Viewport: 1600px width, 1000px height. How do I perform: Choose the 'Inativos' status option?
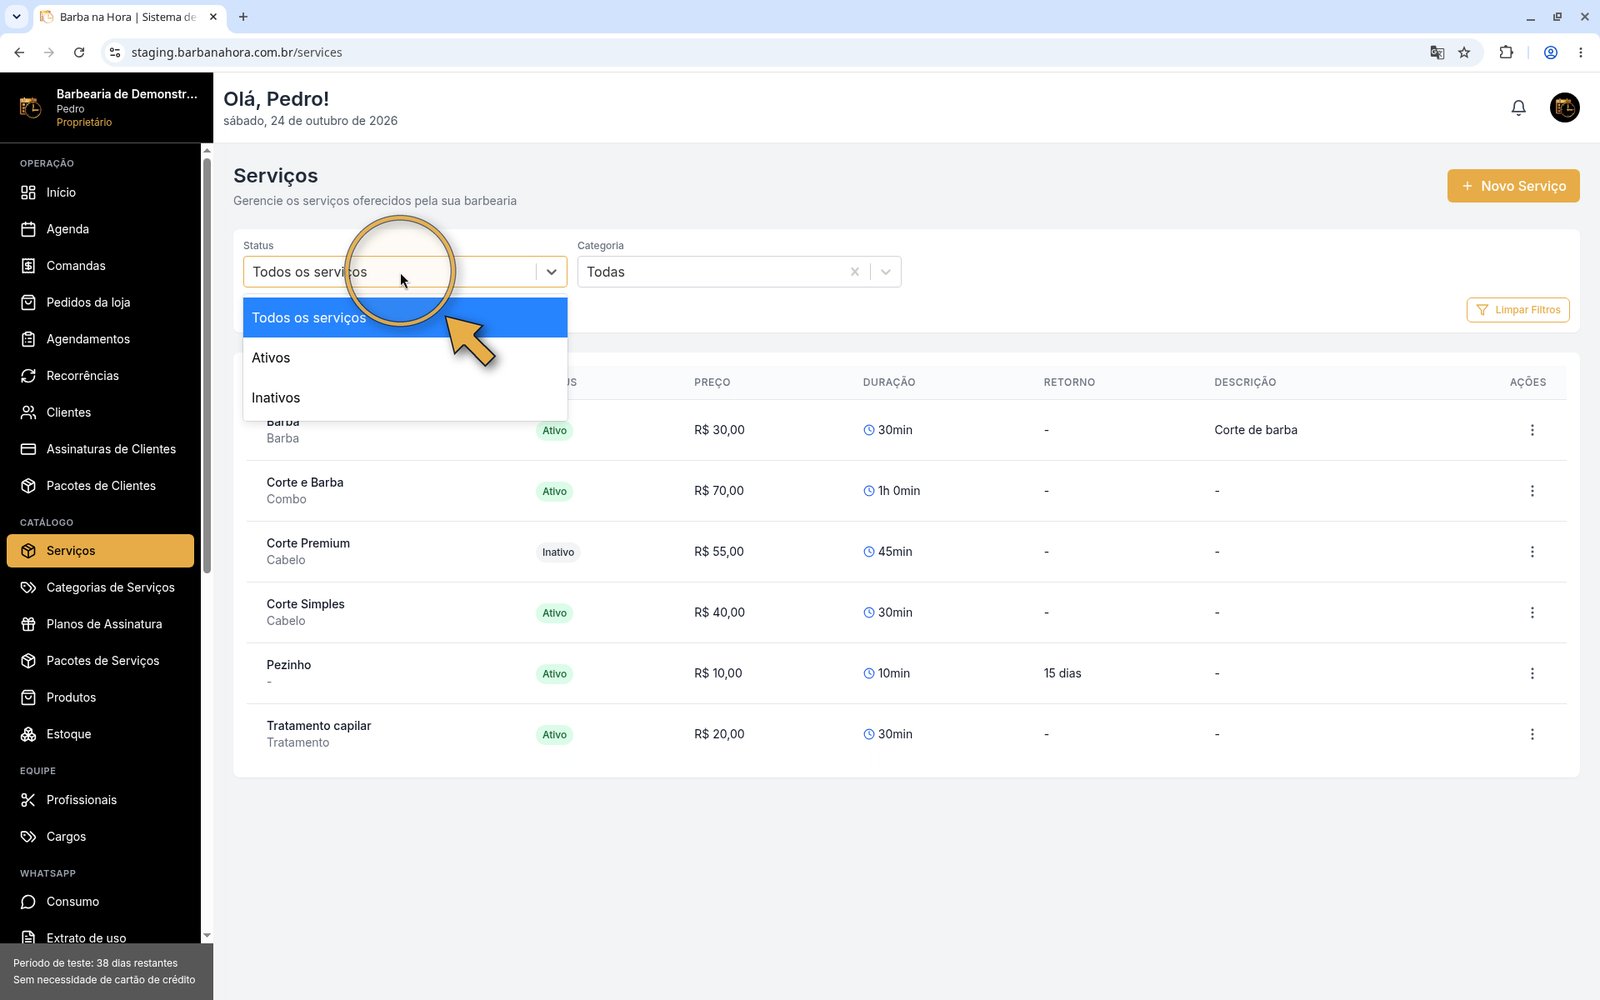click(x=405, y=398)
